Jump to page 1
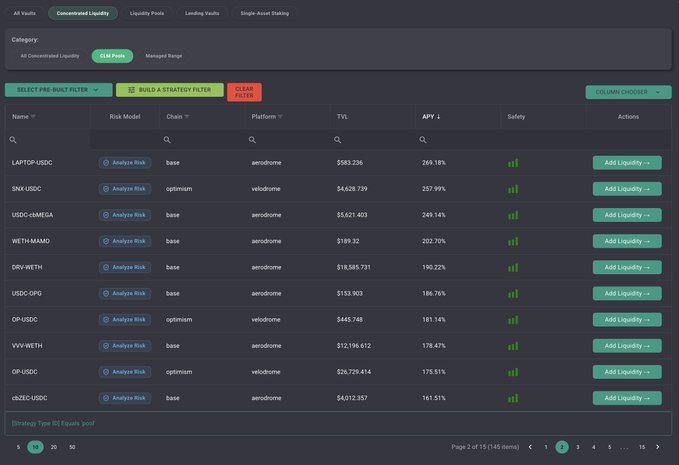Viewport: 679px width, 465px height. tap(546, 447)
